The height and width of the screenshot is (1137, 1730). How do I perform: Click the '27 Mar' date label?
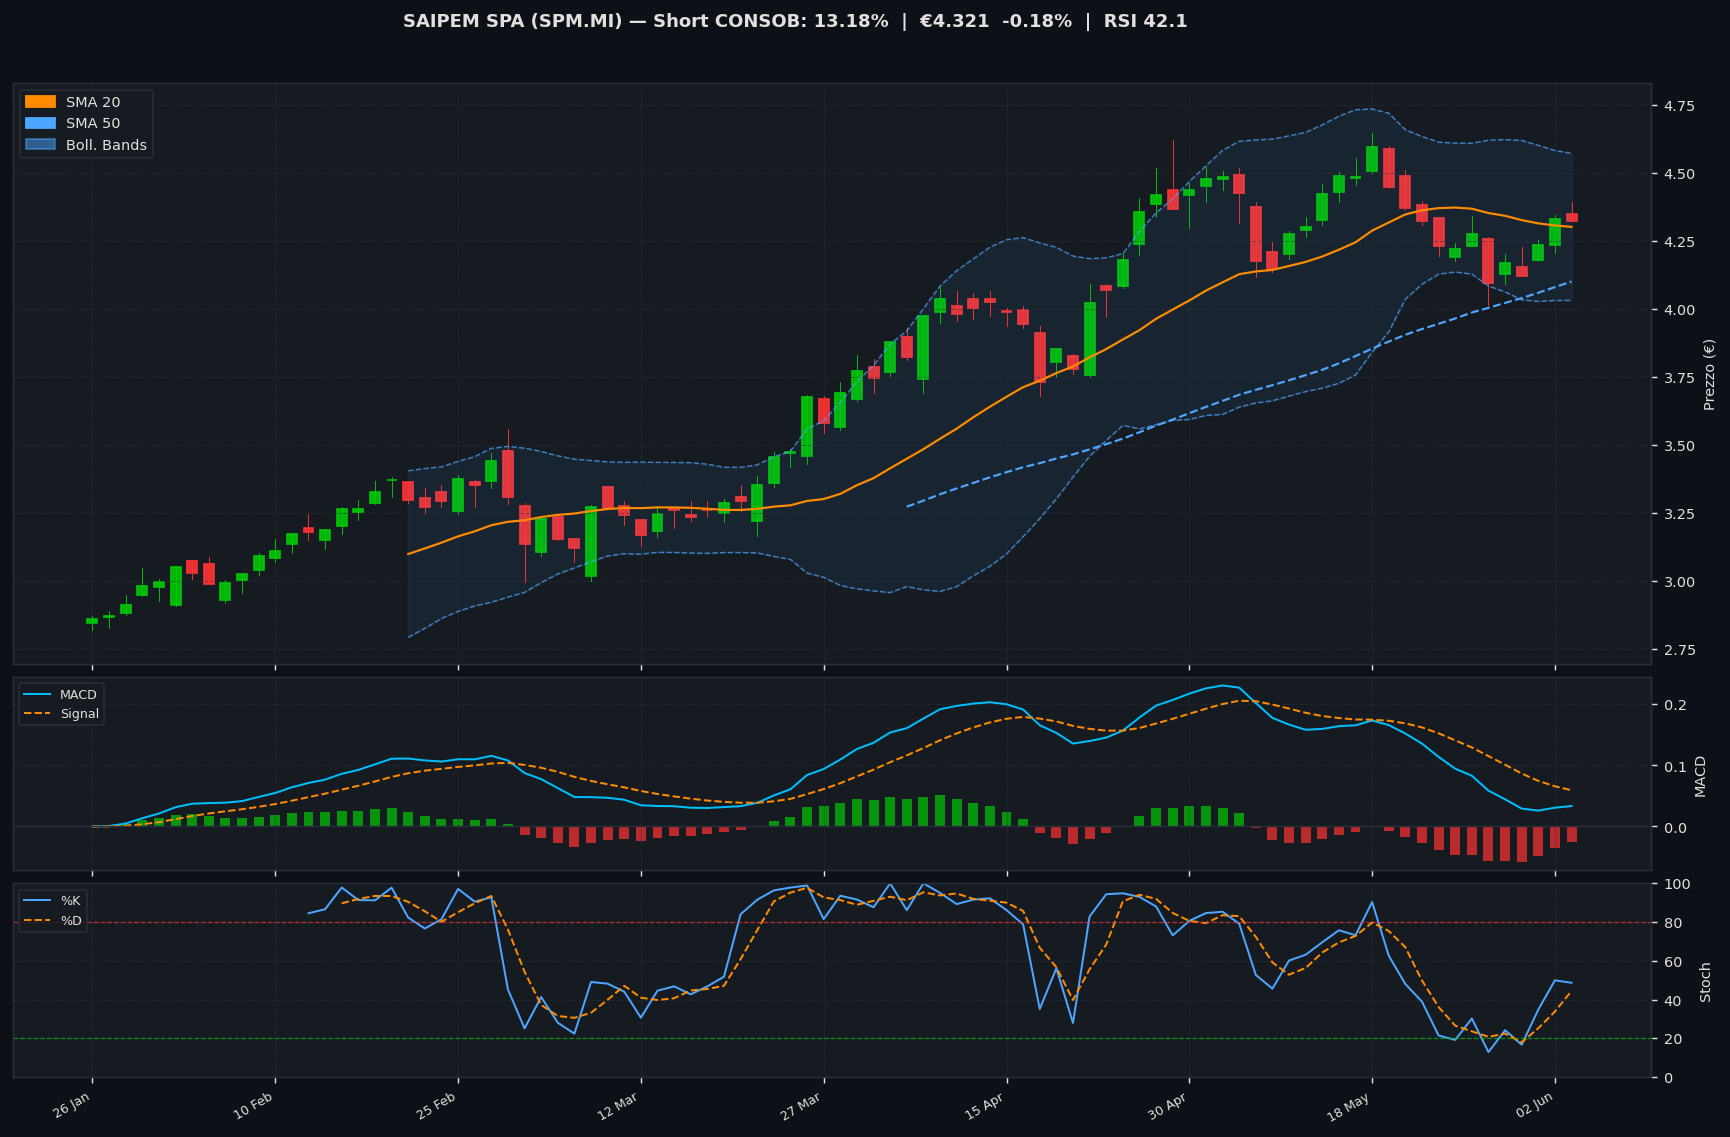pyautogui.click(x=802, y=1106)
